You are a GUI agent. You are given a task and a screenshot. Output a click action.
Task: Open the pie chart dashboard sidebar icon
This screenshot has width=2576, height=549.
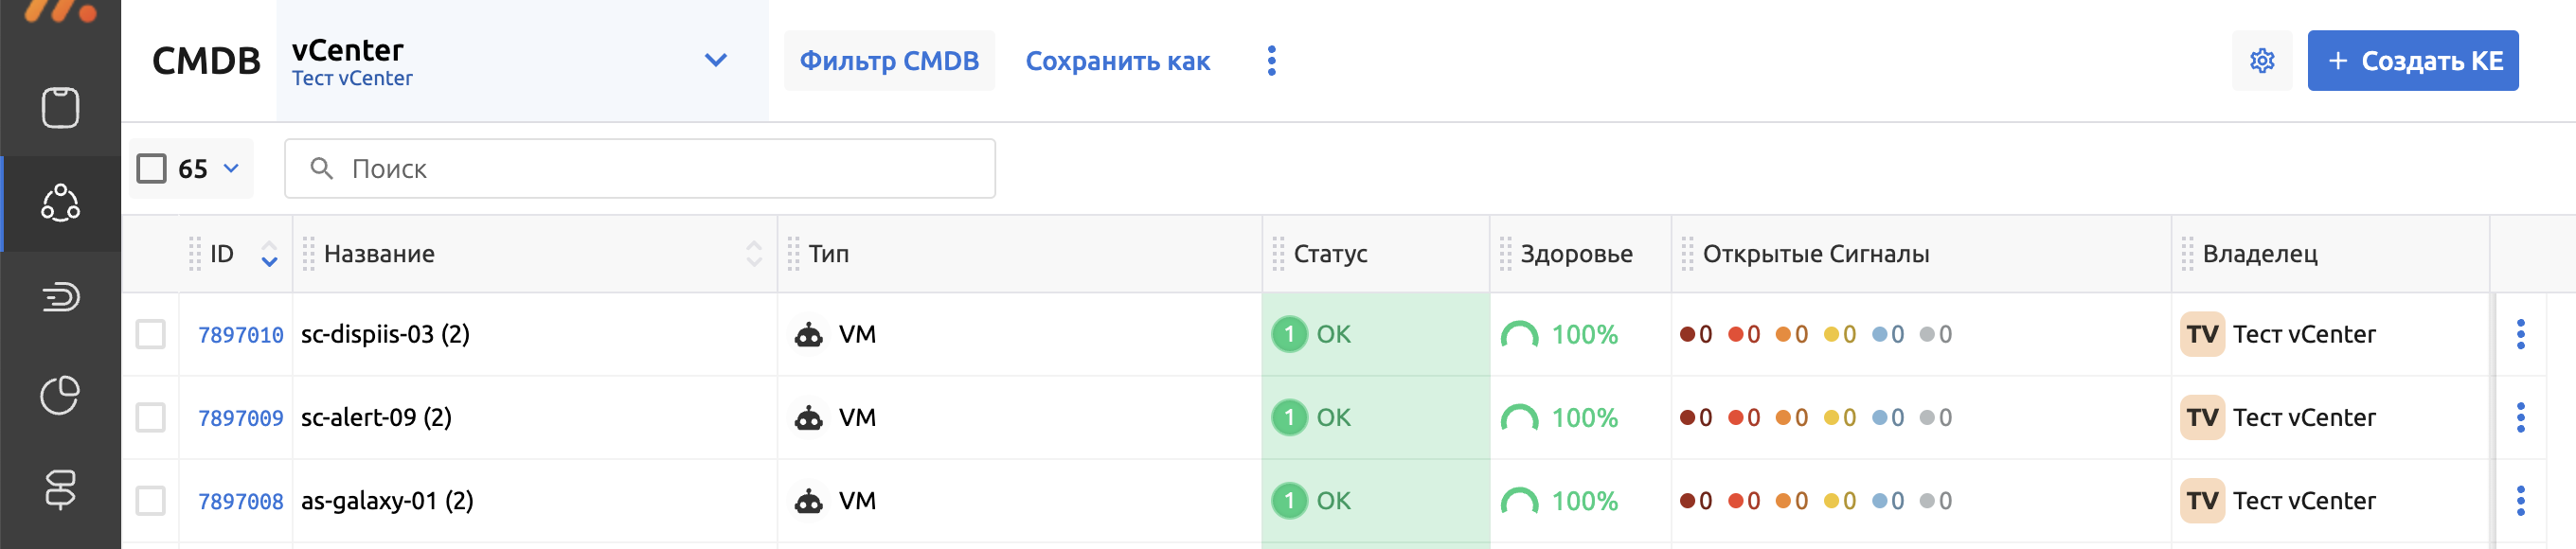60,394
